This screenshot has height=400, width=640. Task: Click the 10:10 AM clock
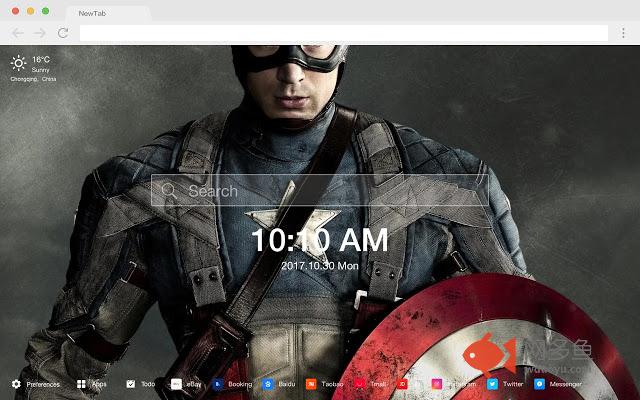320,240
